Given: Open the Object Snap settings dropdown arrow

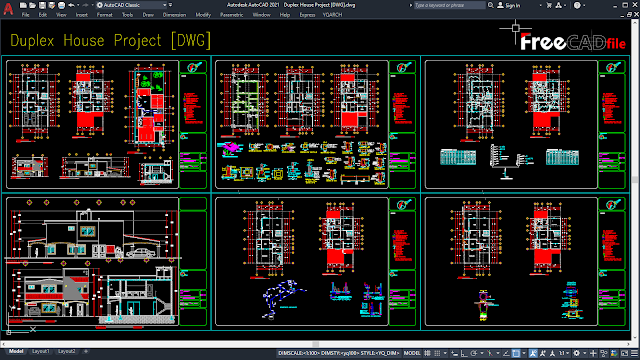Looking at the screenshot, I should [524, 353].
